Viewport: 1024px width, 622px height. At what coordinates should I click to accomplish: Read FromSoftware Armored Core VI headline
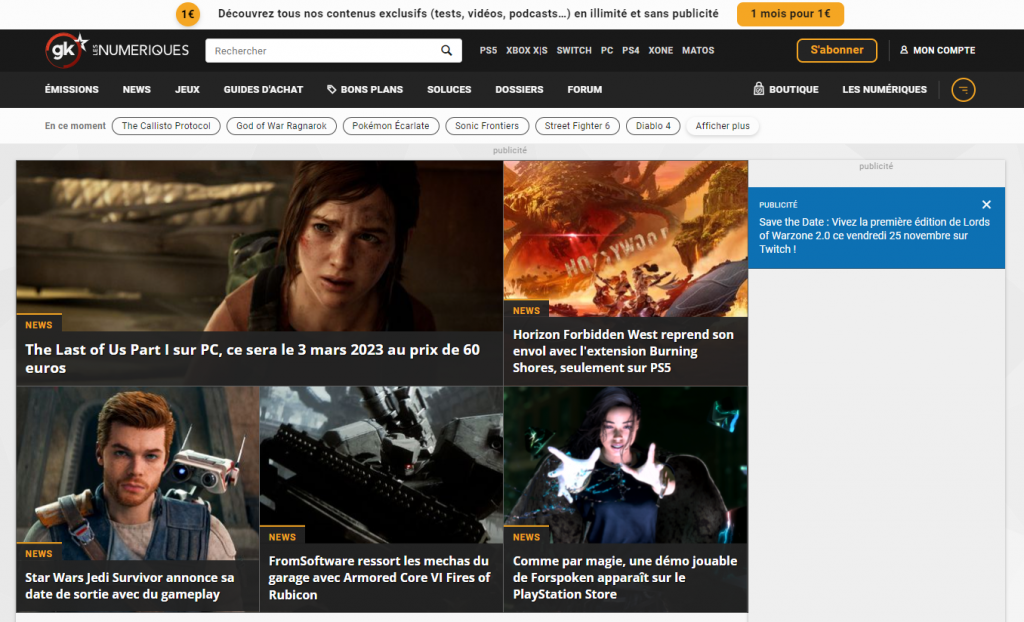(x=379, y=578)
